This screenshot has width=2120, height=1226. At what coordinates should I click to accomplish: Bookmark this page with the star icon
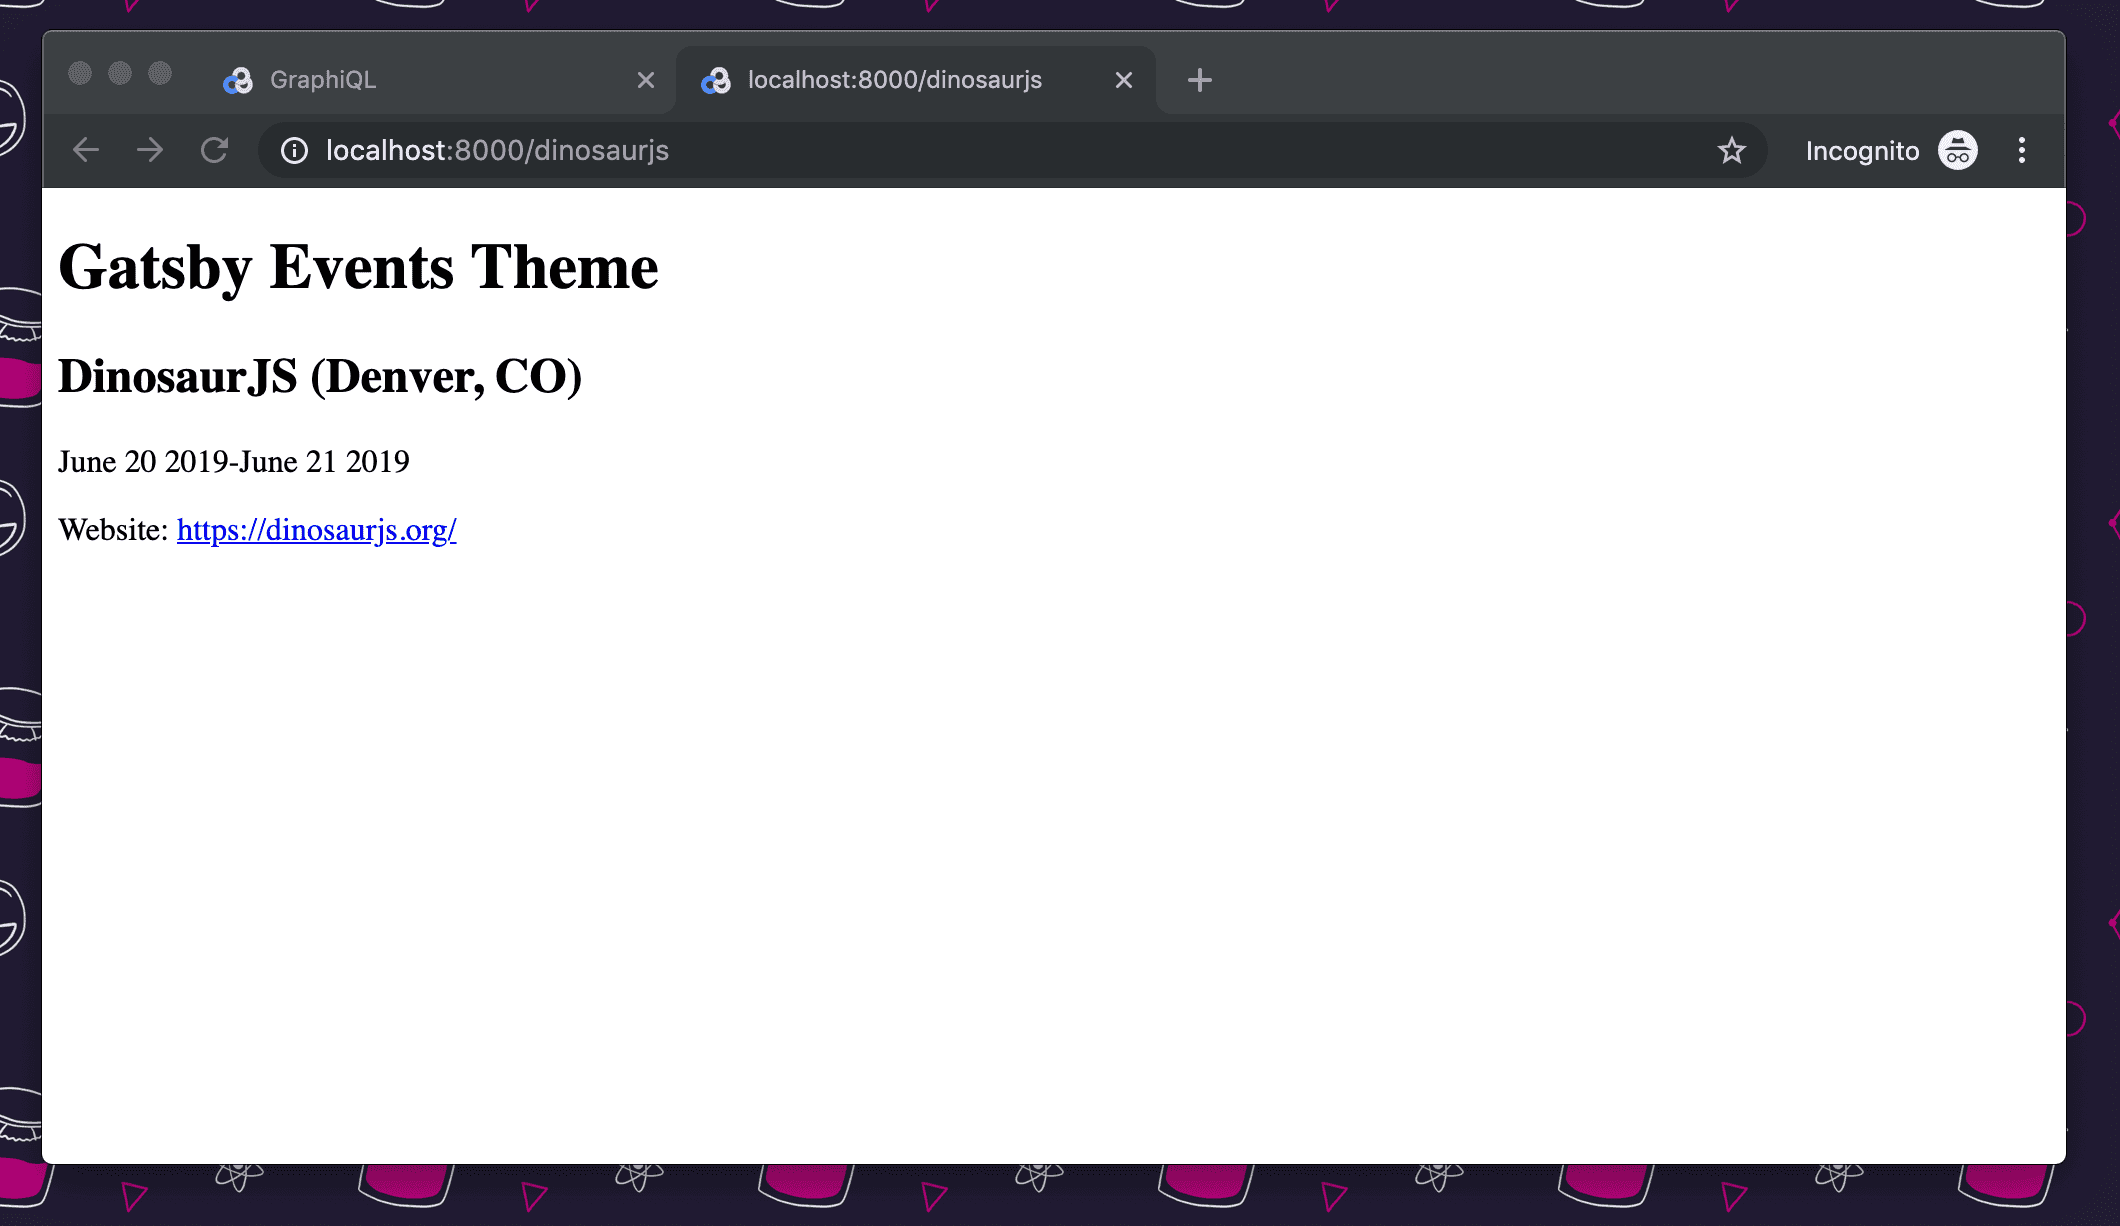(1731, 151)
